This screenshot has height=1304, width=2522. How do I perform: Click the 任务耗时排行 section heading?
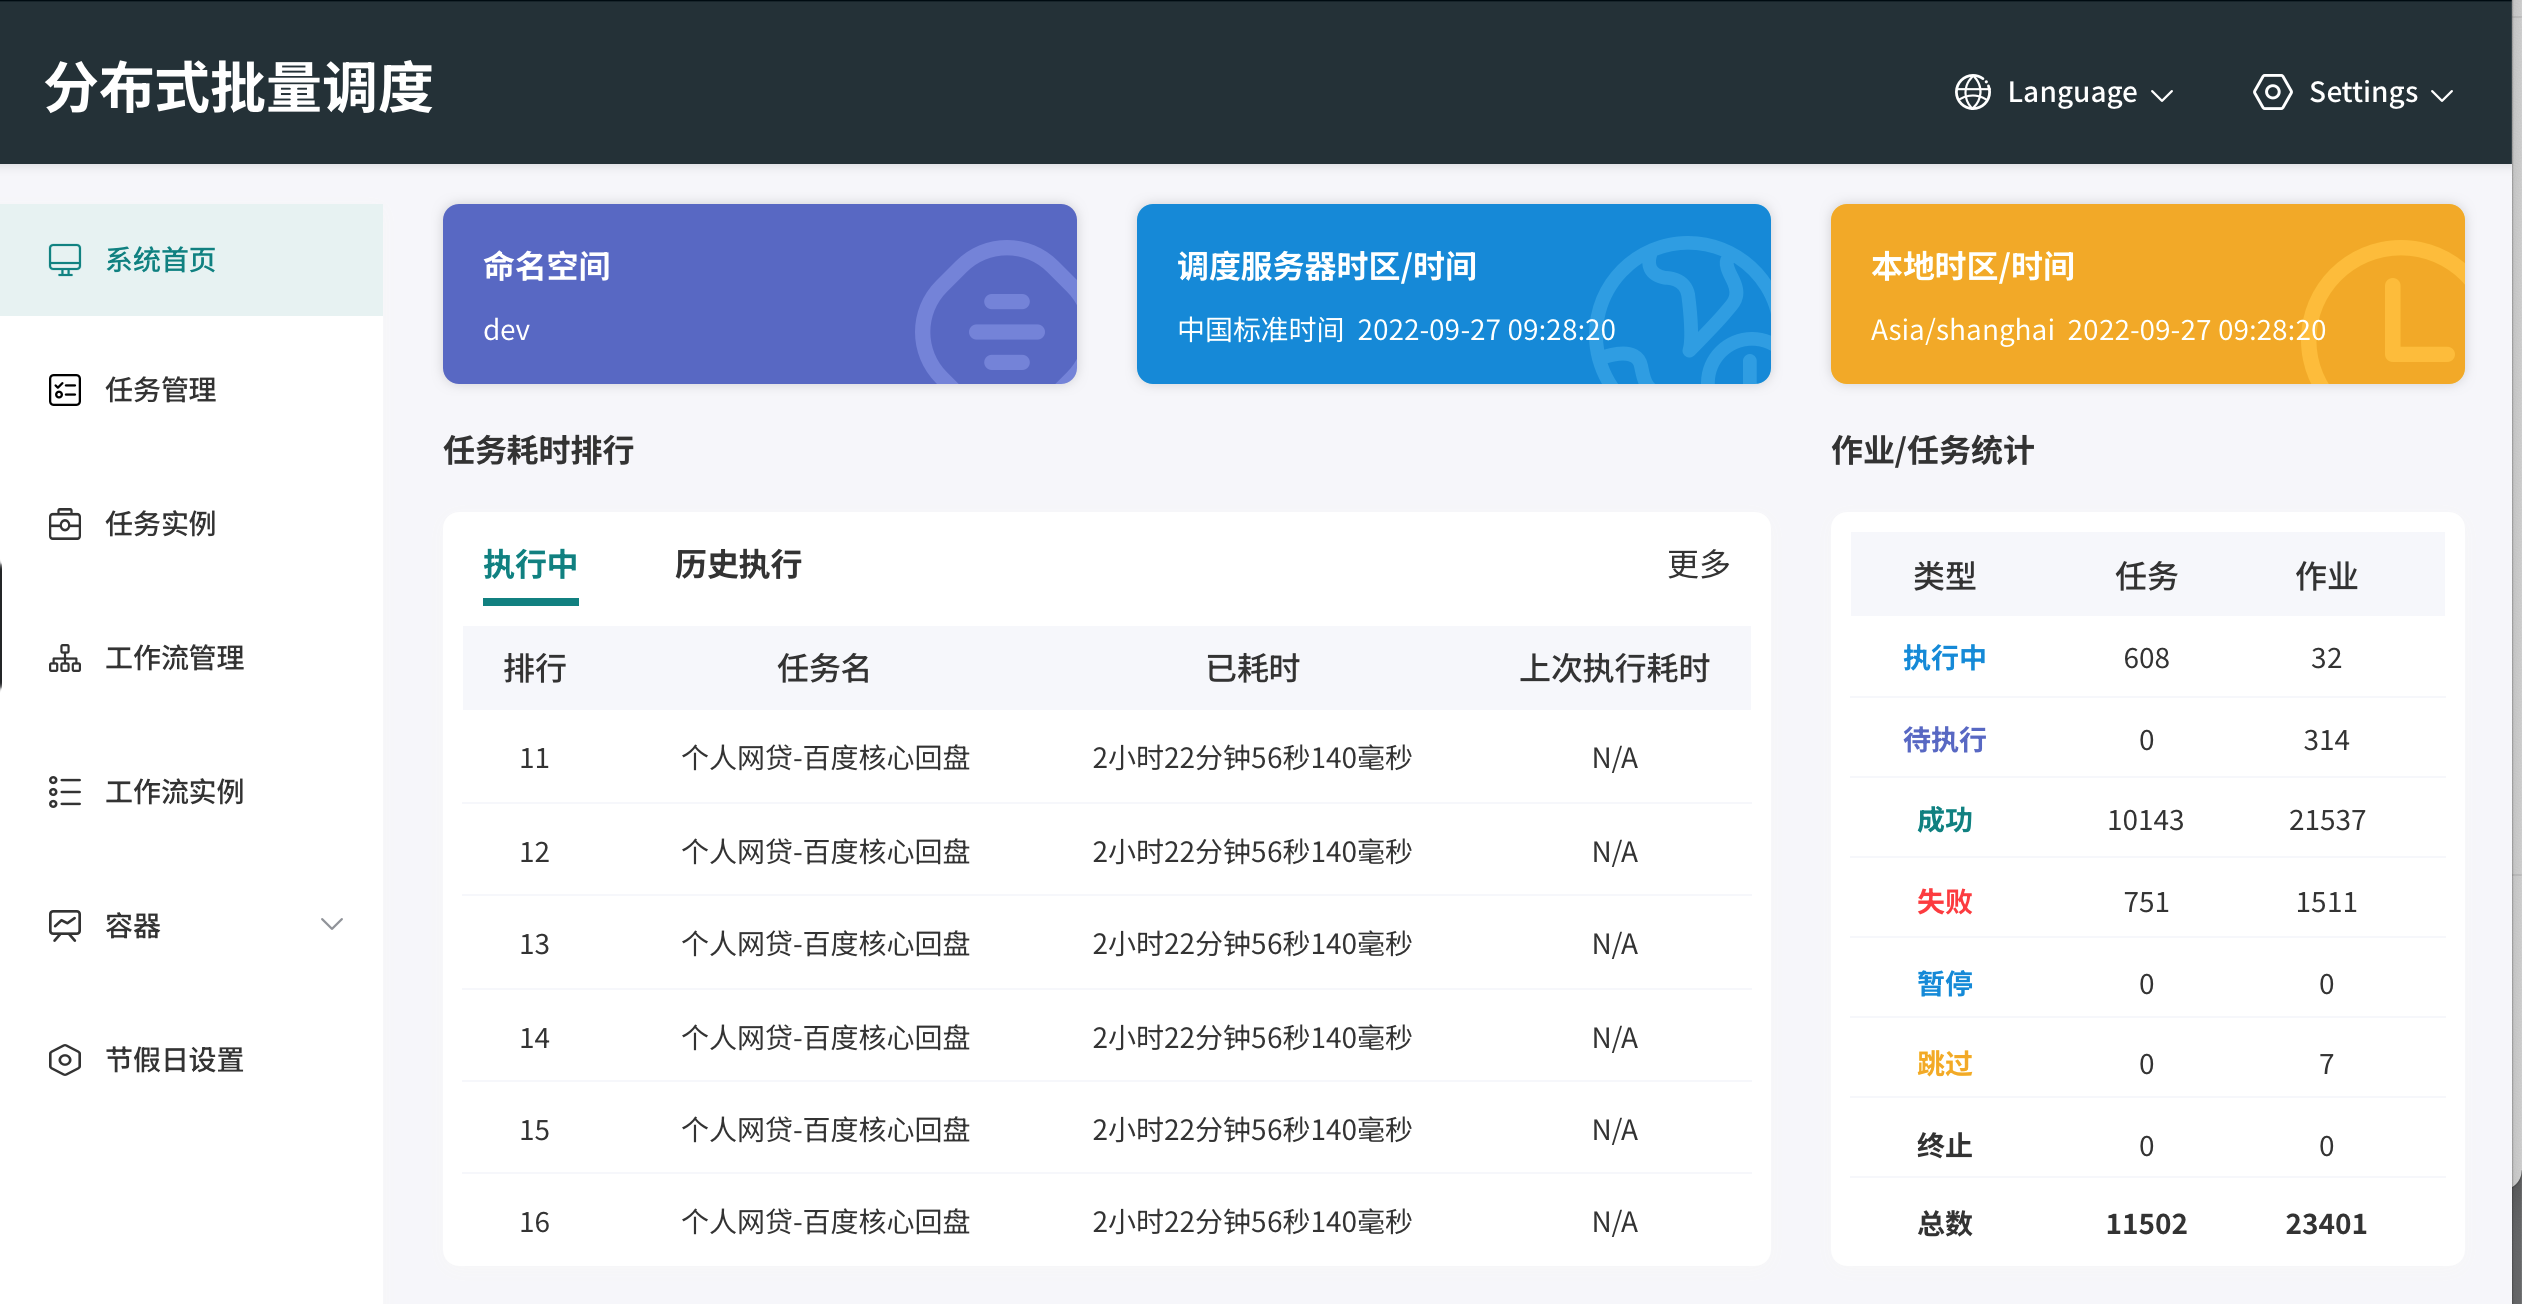(x=539, y=450)
